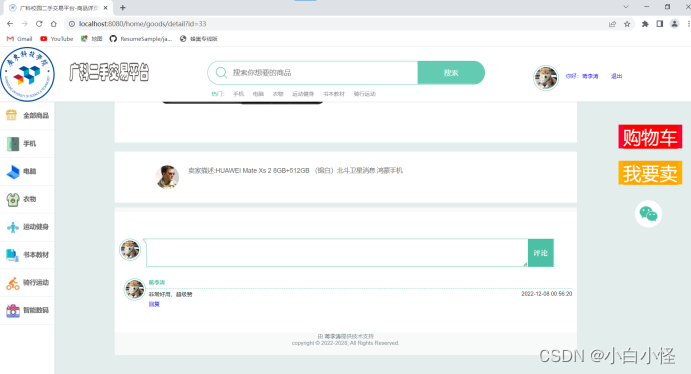This screenshot has width=691, height=374.
Task: Select hot keyword 手机 under search
Action: coord(238,94)
